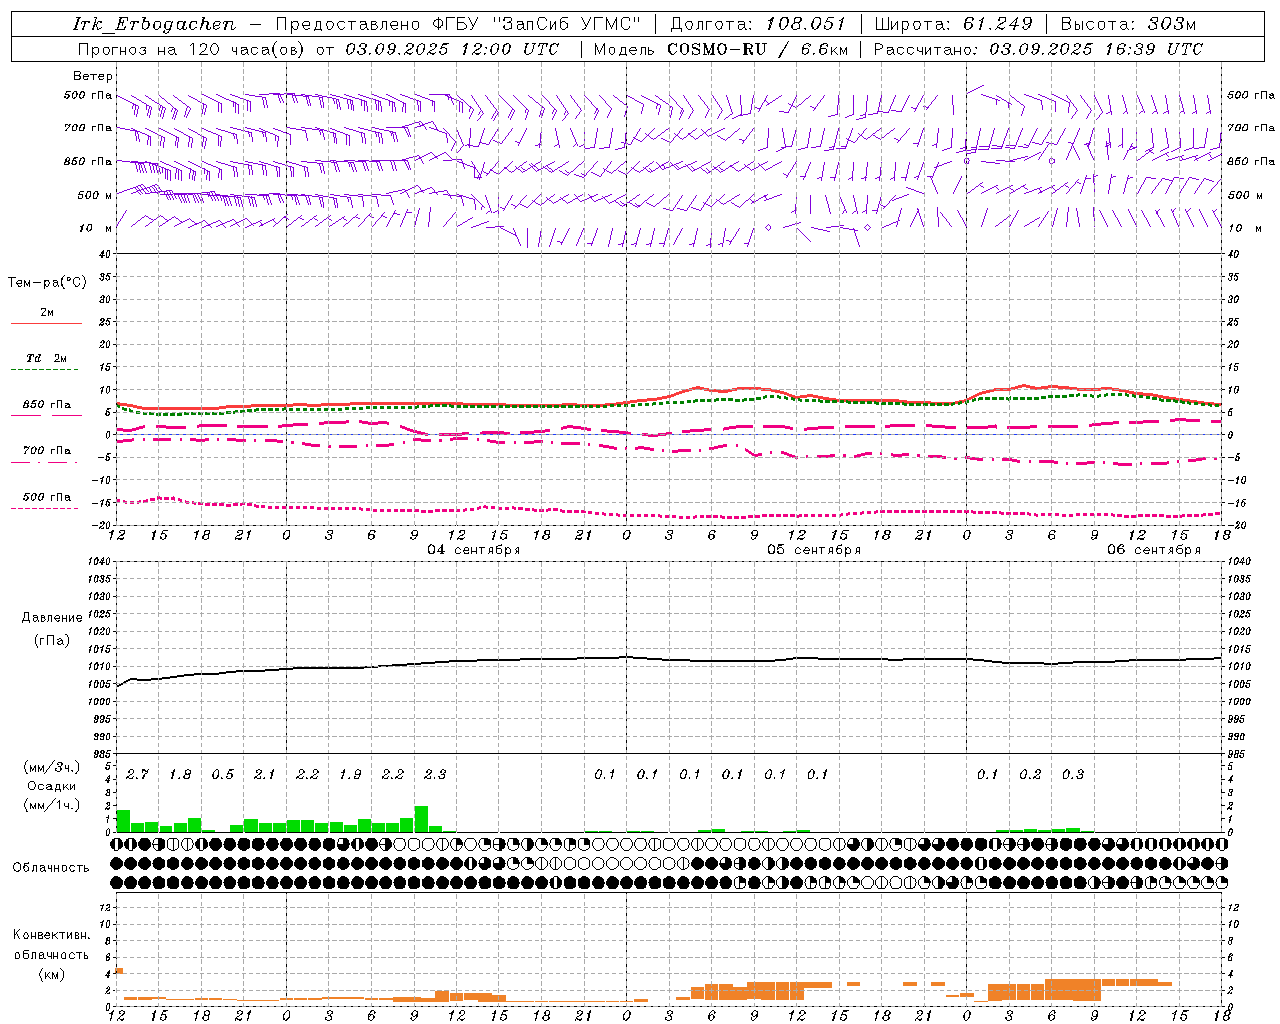Click the Широта: 61.249 value
Screen dimensions: 1280x1024
tap(953, 24)
